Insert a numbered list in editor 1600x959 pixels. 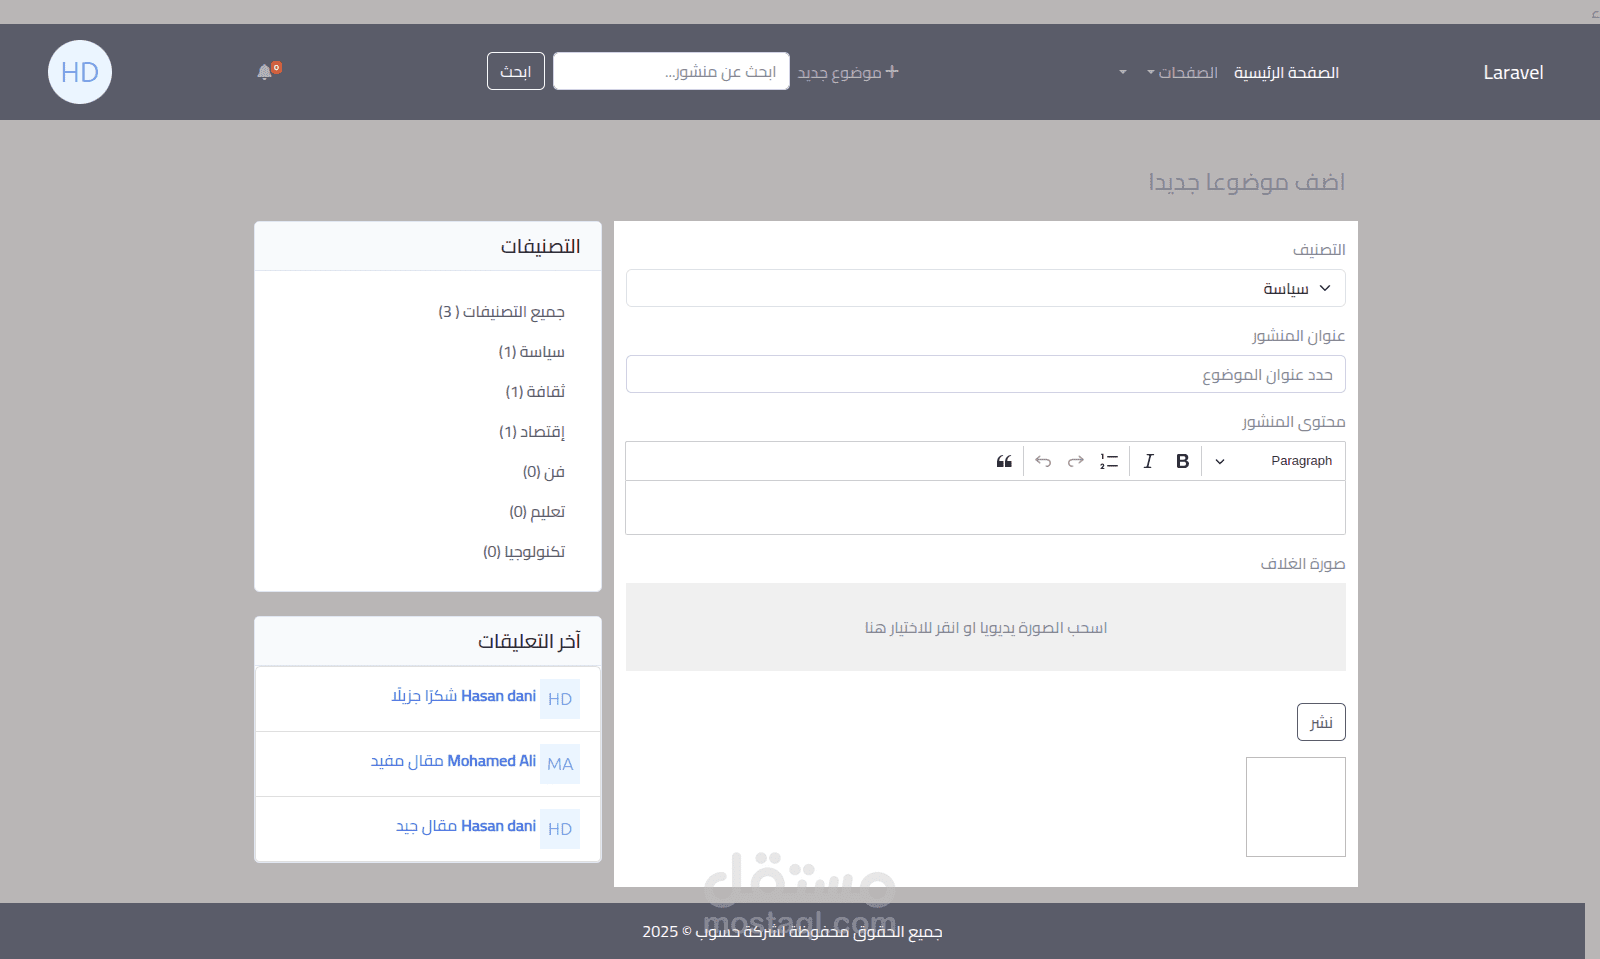point(1109,461)
